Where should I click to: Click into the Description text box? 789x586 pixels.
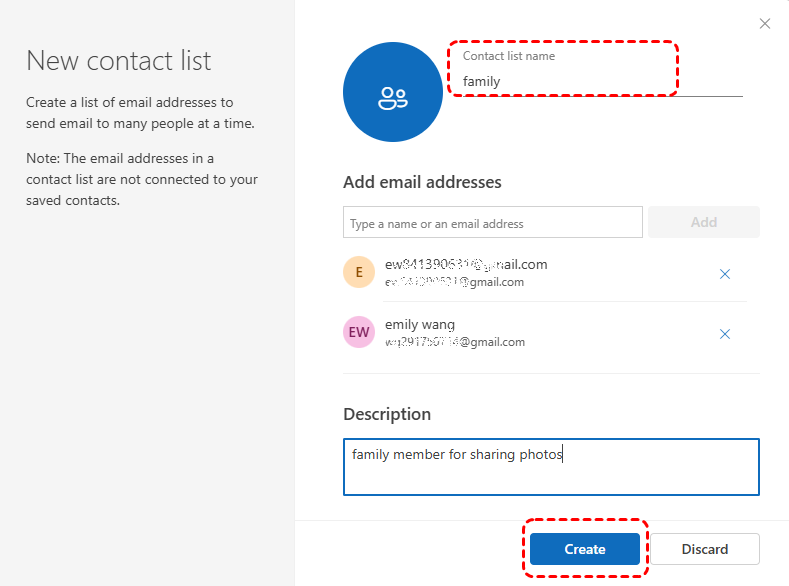551,466
